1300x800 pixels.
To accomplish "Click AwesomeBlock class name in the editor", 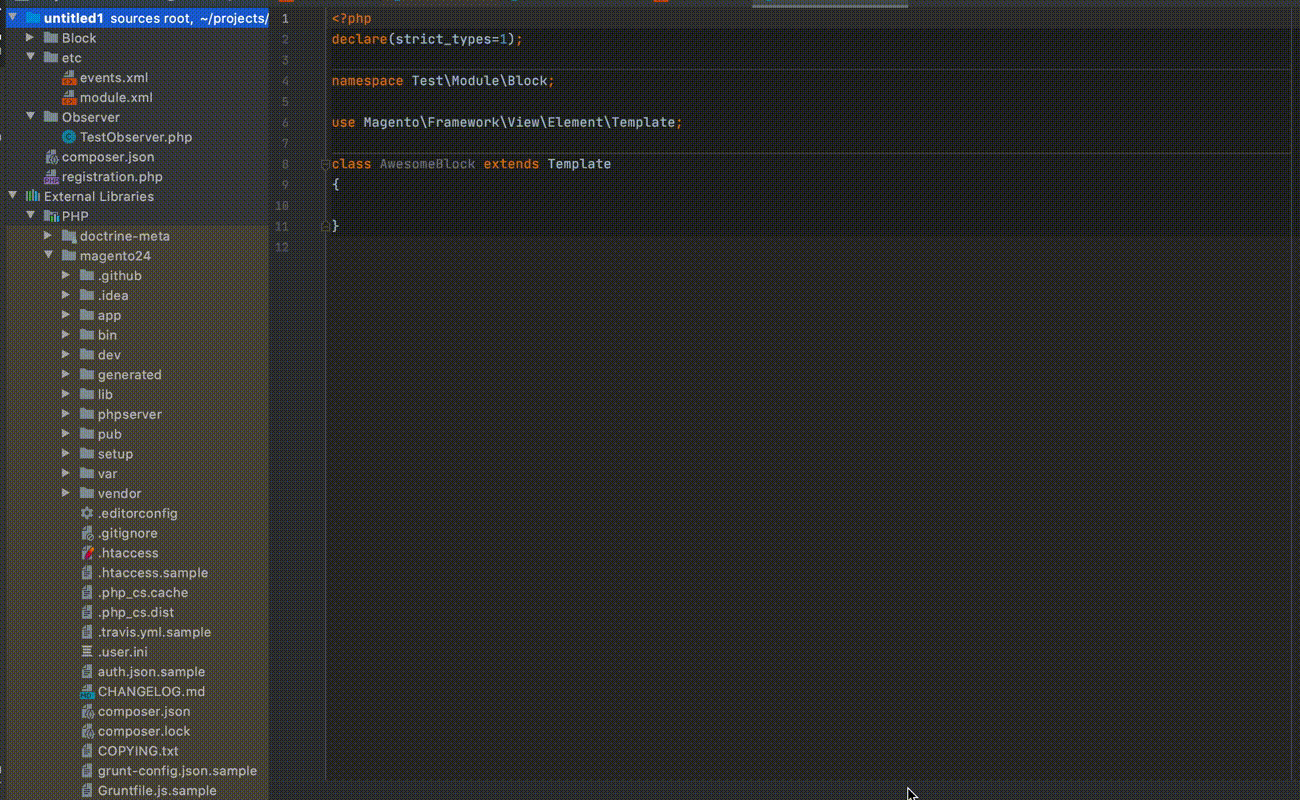I will click(427, 164).
